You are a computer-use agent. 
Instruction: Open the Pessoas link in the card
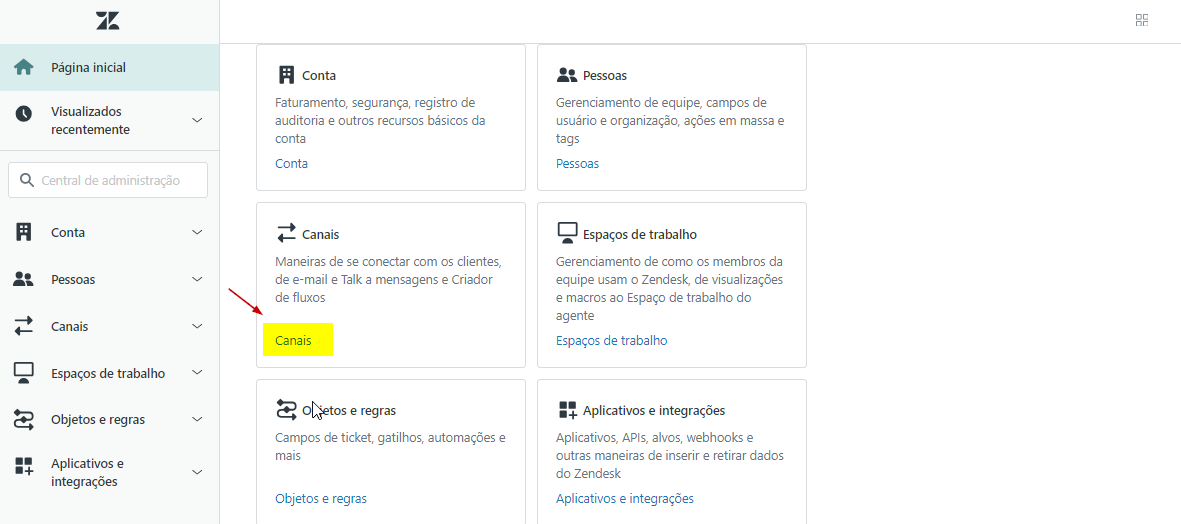click(577, 164)
